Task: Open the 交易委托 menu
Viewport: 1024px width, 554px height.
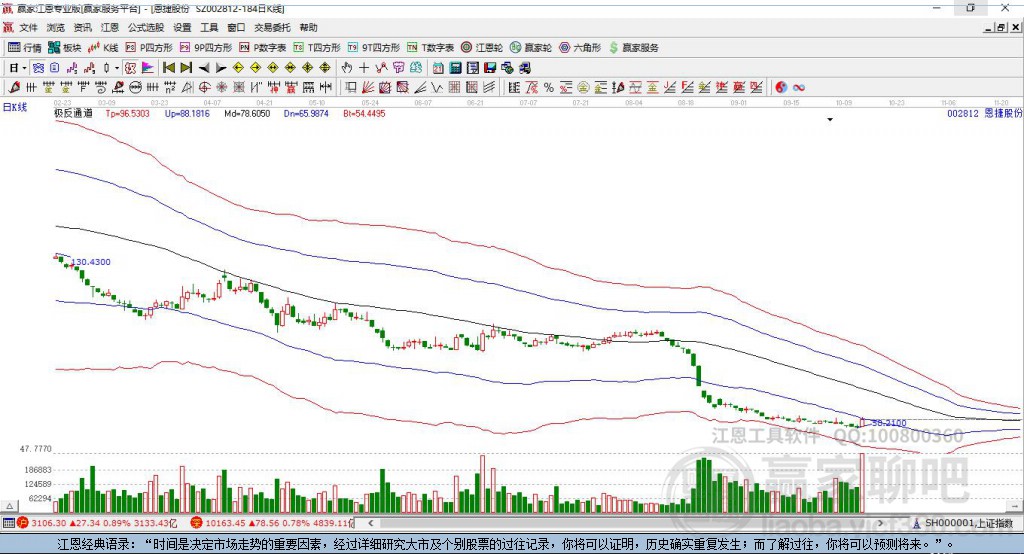Action: point(272,27)
